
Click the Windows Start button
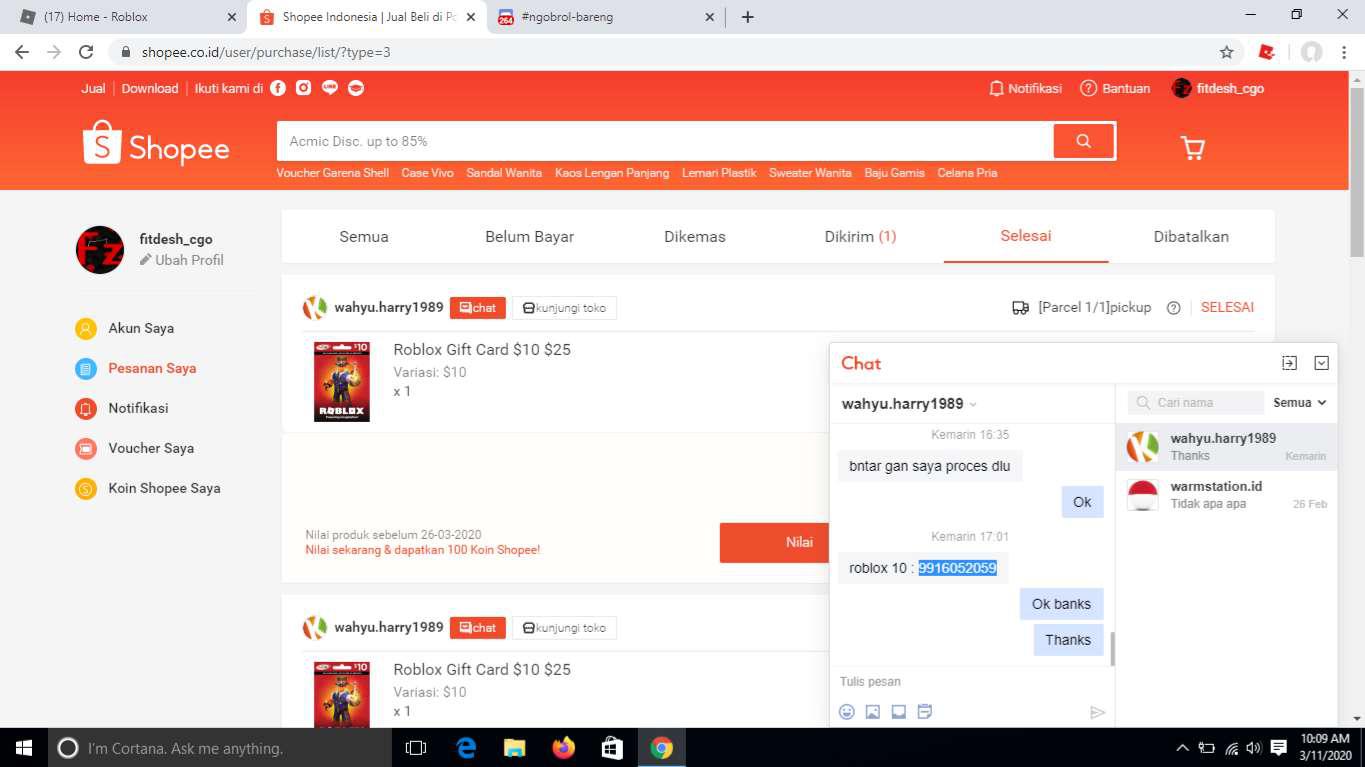click(x=24, y=748)
